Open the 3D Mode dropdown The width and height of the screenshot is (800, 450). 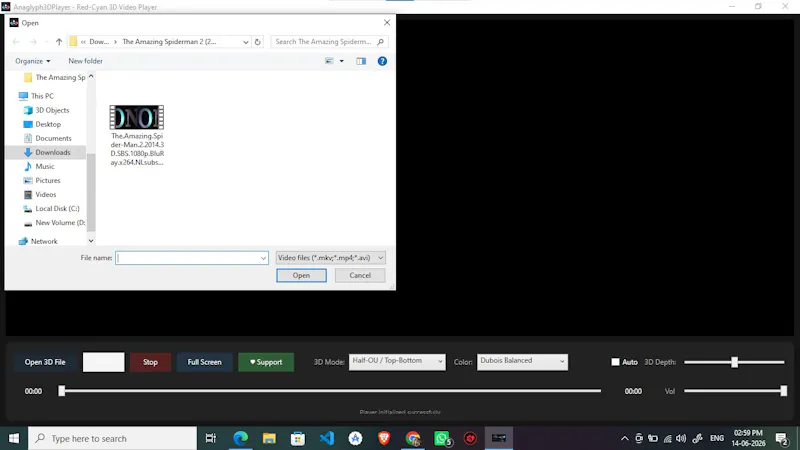(397, 362)
